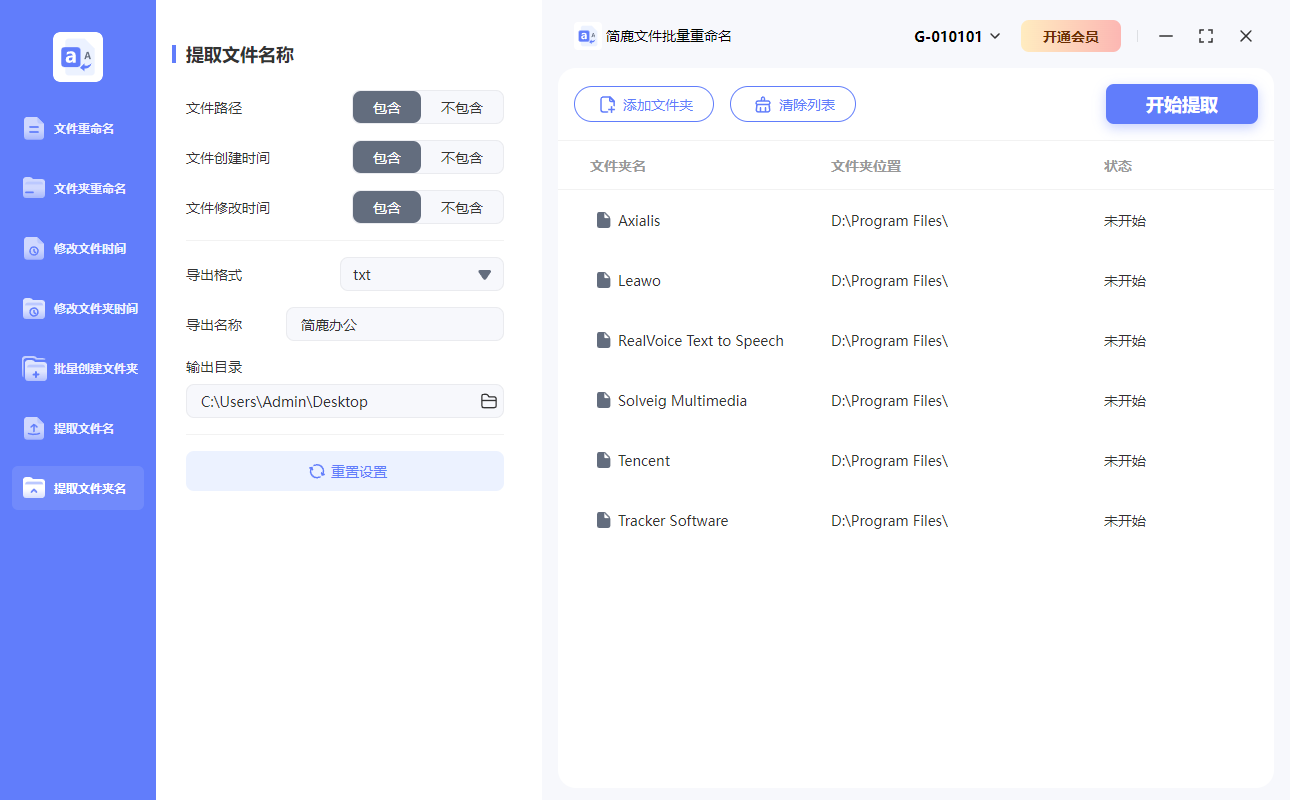1290x800 pixels.
Task: Open the 导出格式 txt dropdown
Action: (421, 274)
